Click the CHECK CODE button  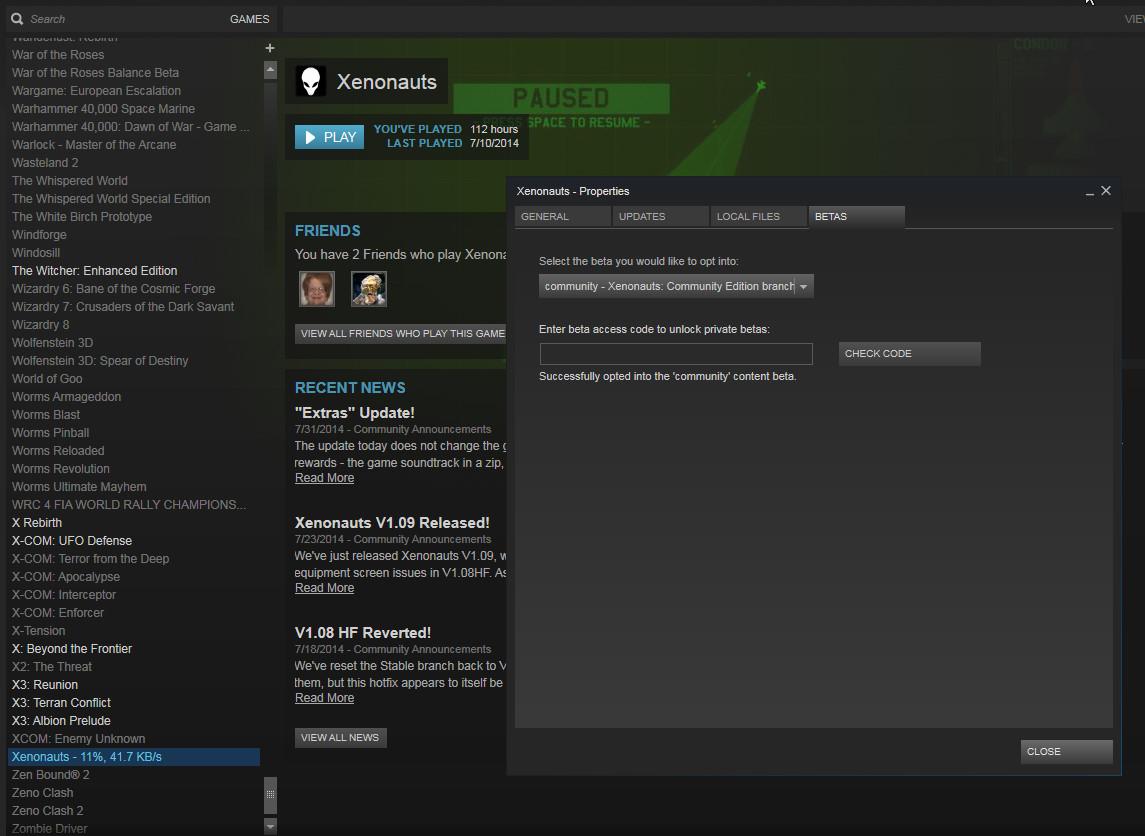click(x=909, y=353)
